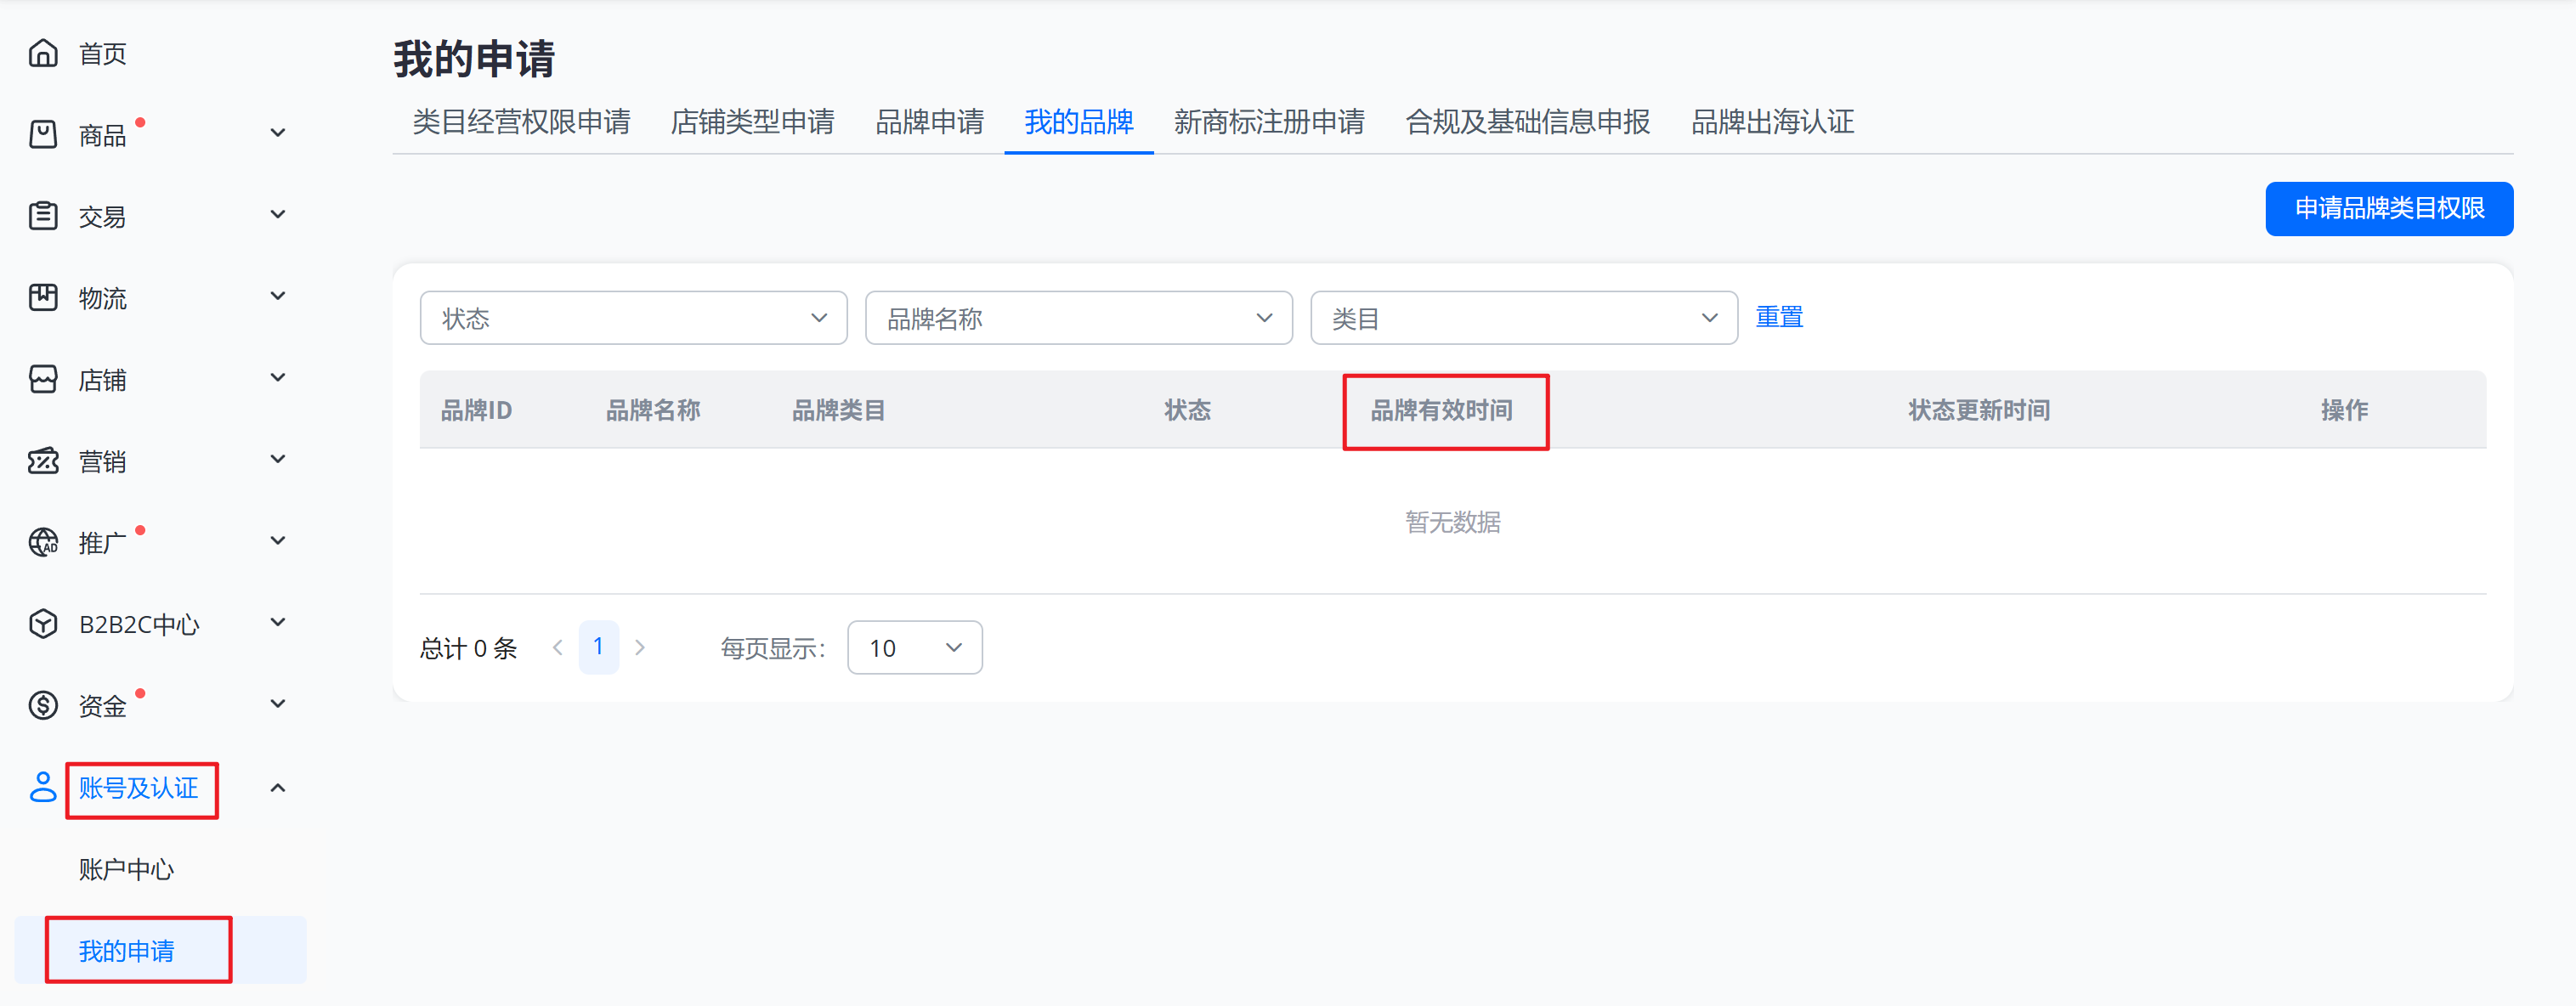Click the dollar coin icon for 资金

43,705
